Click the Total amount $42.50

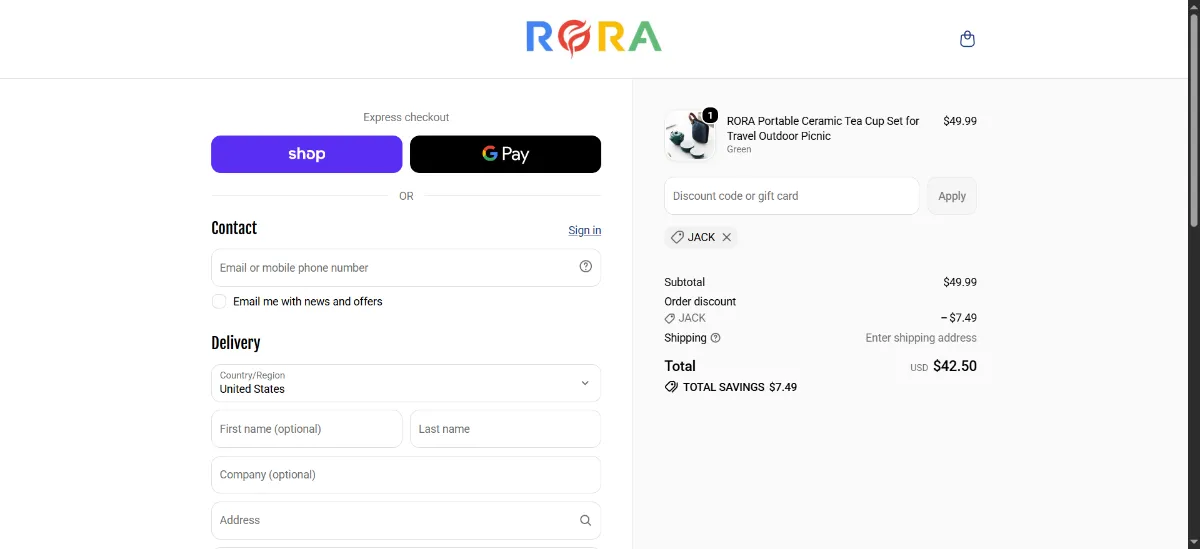click(955, 366)
